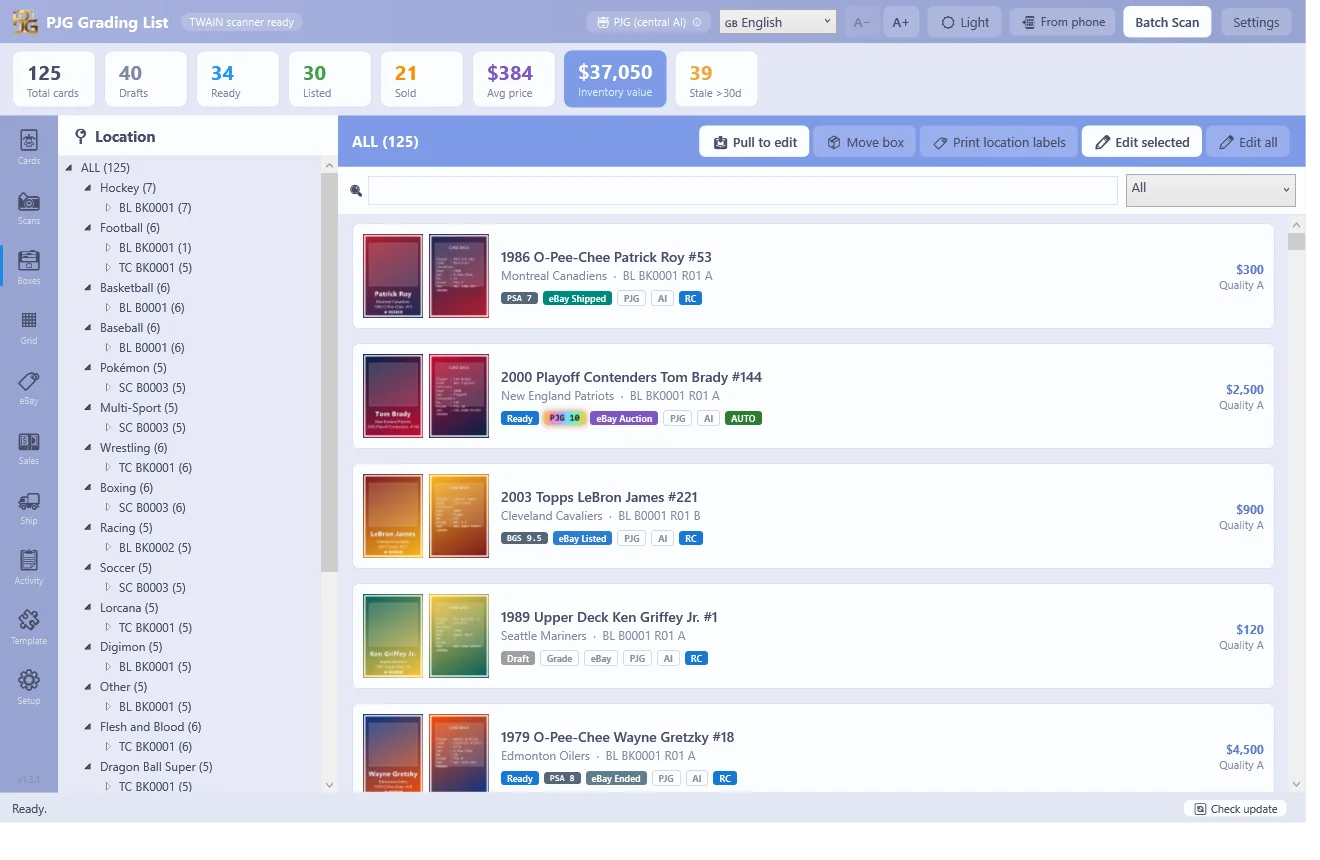Click the Inventory value $37,050 tile
The height and width of the screenshot is (860, 1320).
[x=615, y=79]
